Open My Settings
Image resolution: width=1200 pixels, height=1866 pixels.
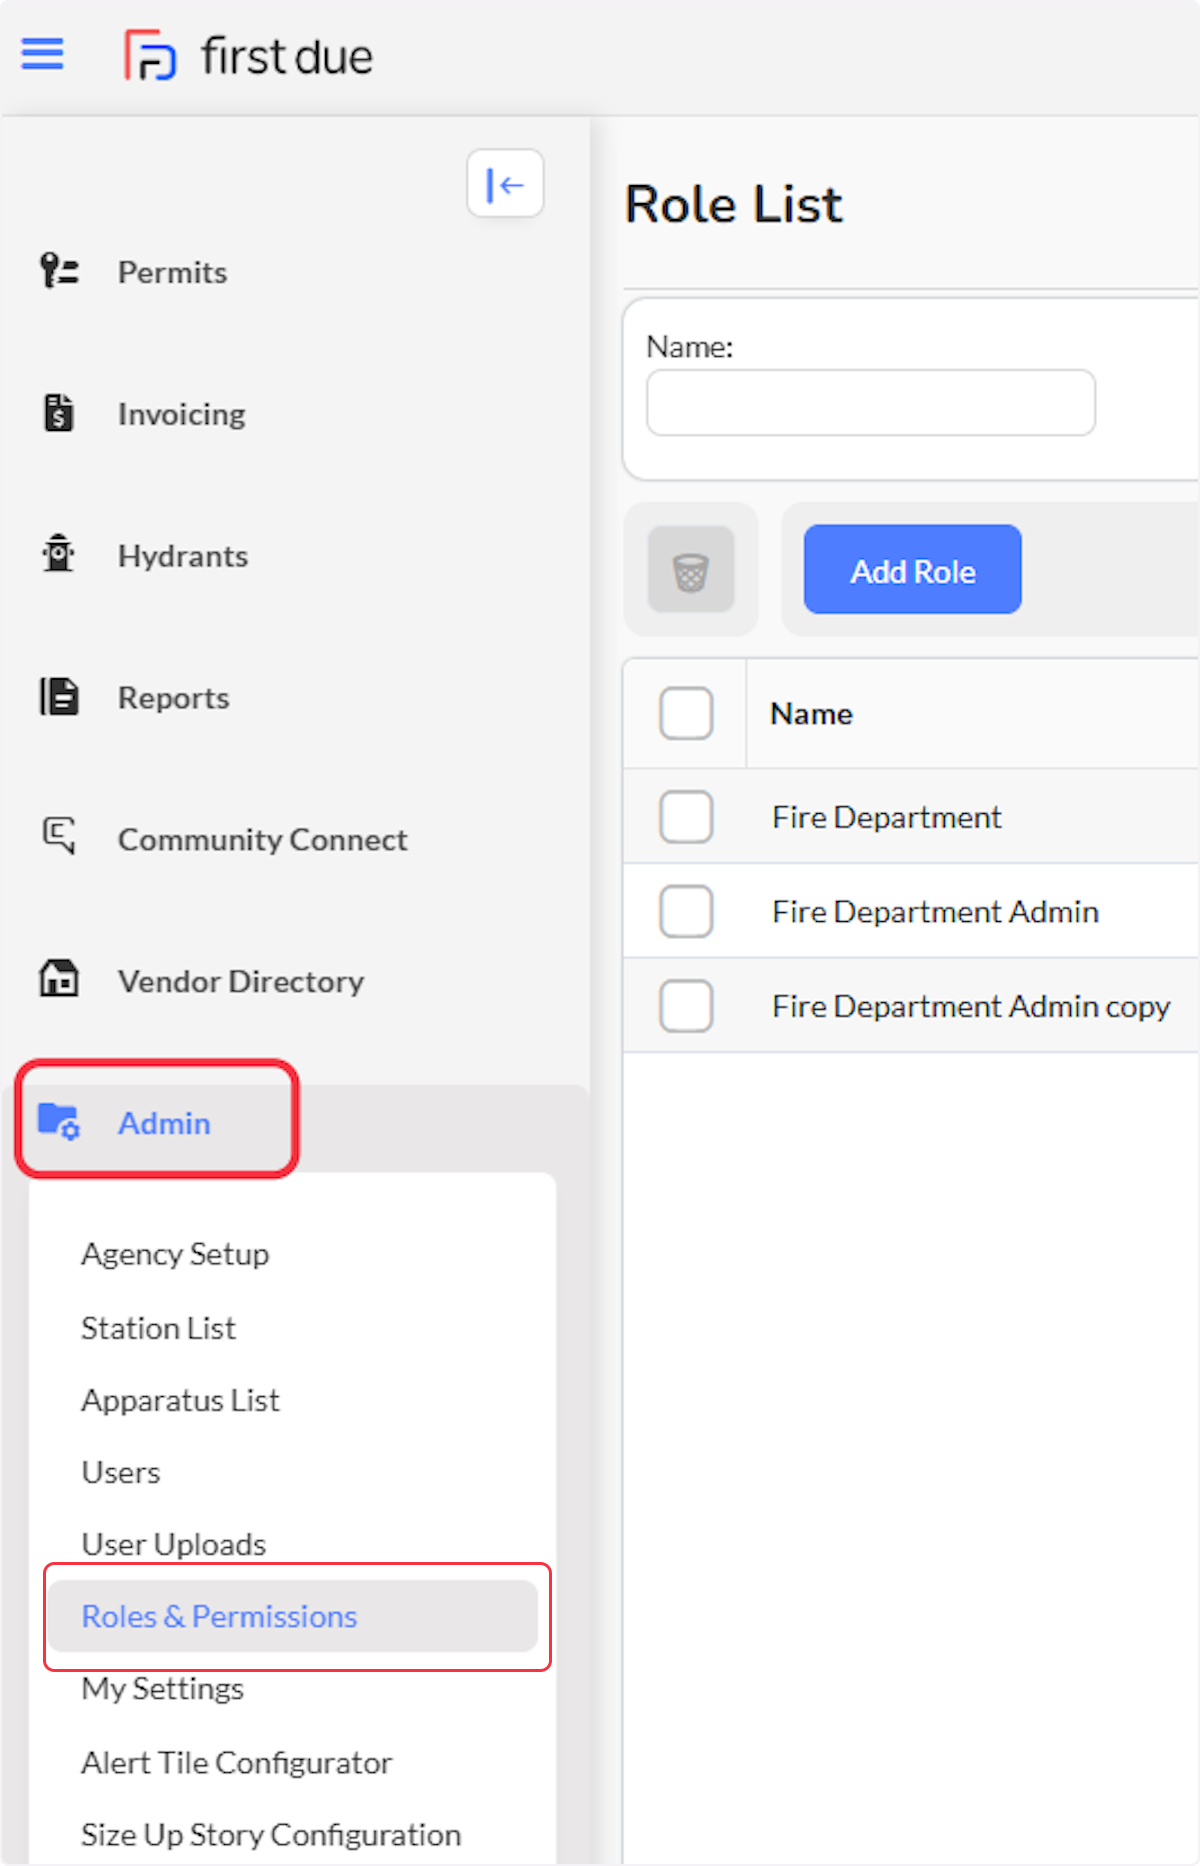pos(162,1688)
